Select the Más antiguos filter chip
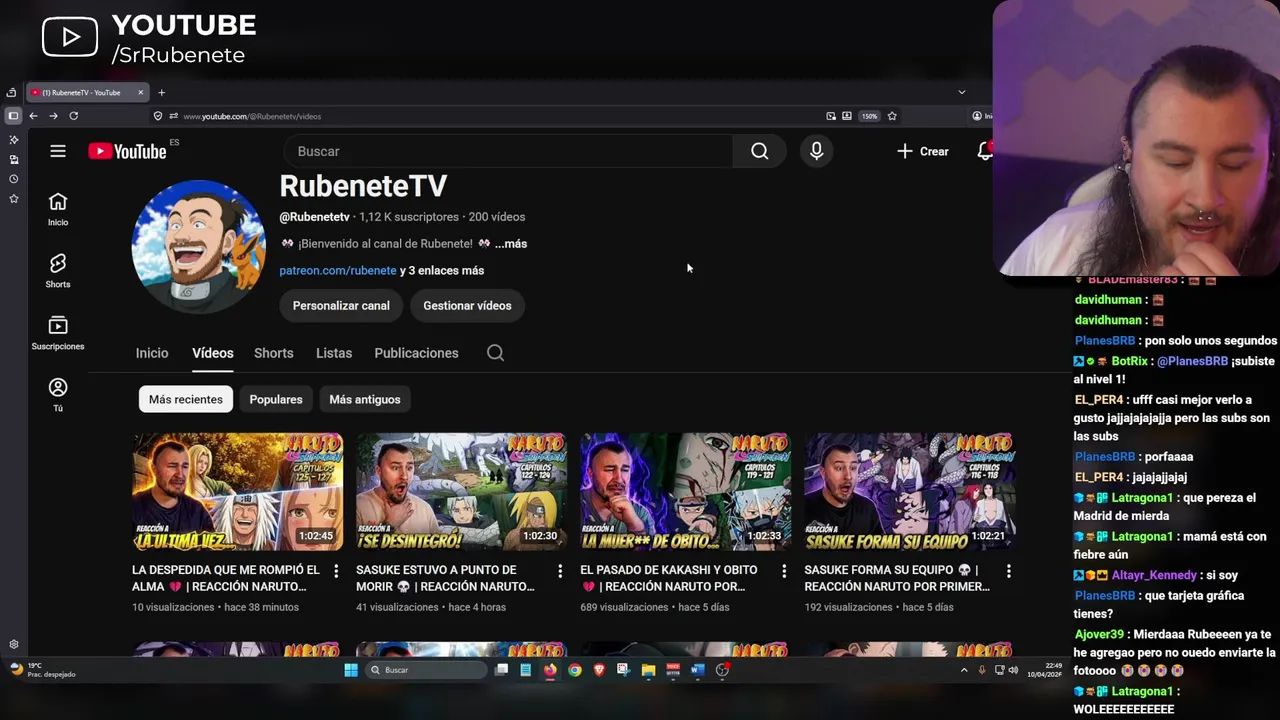Viewport: 1280px width, 720px height. click(365, 399)
